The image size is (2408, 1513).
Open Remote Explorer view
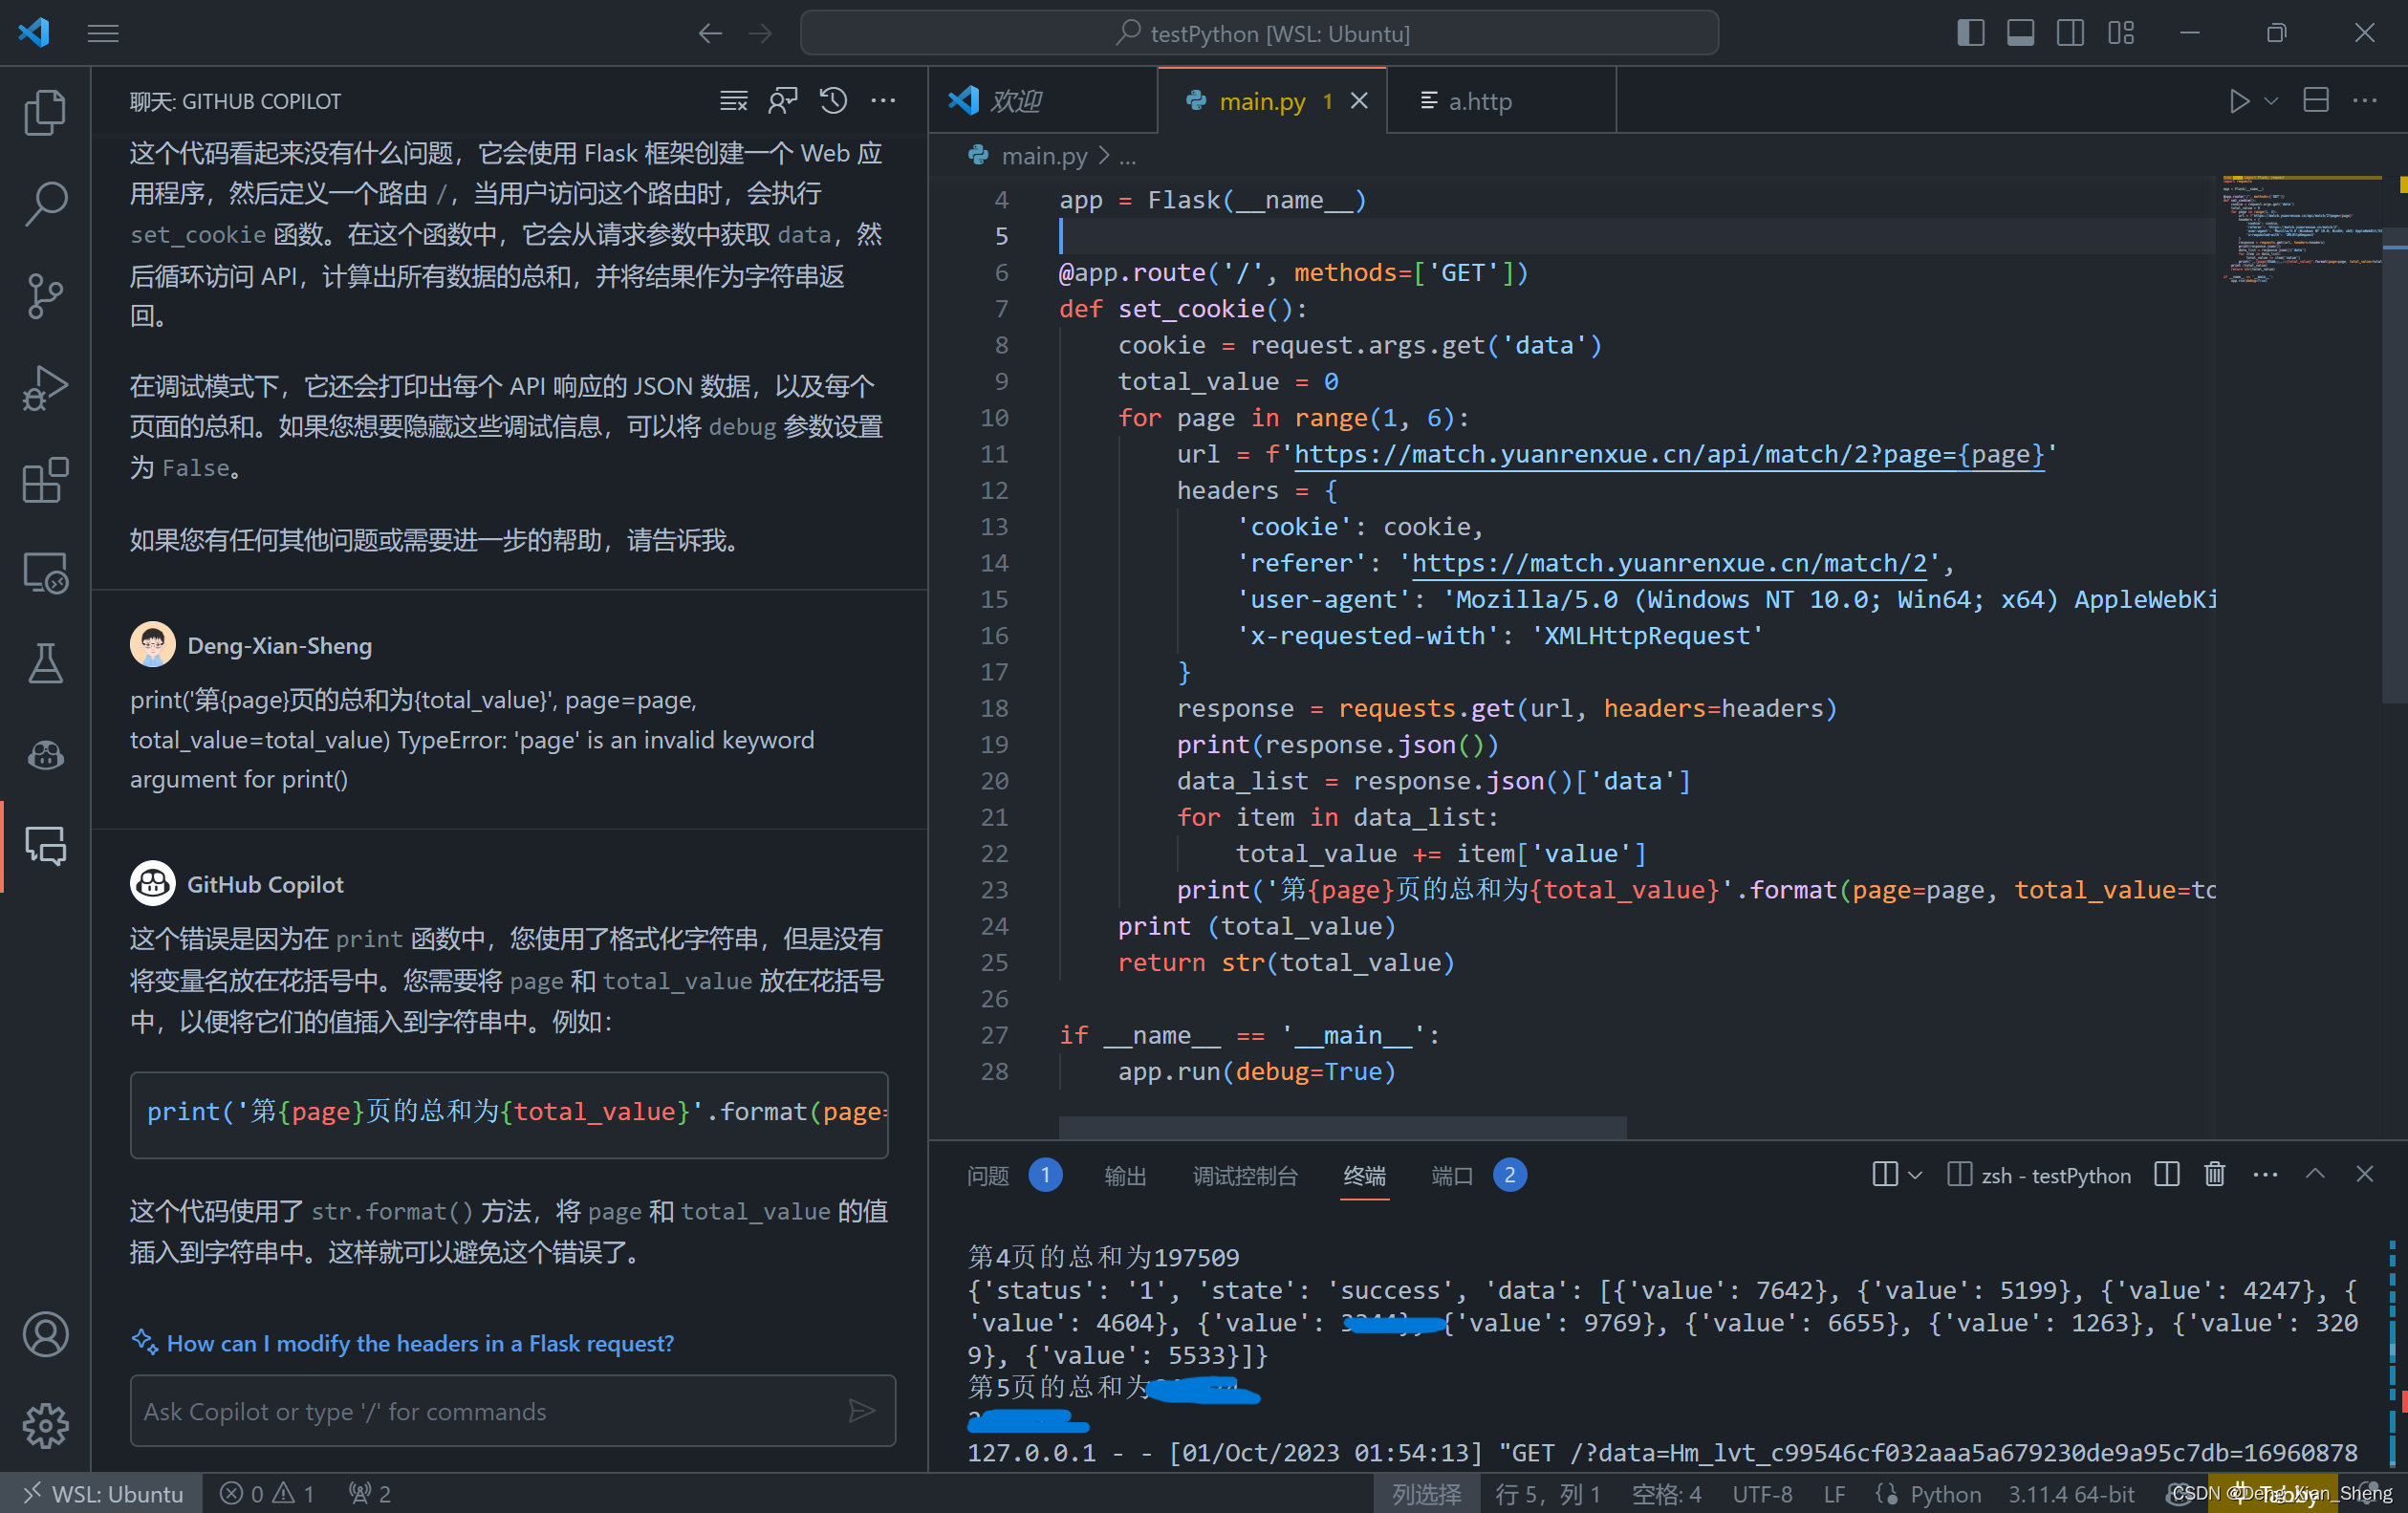45,572
